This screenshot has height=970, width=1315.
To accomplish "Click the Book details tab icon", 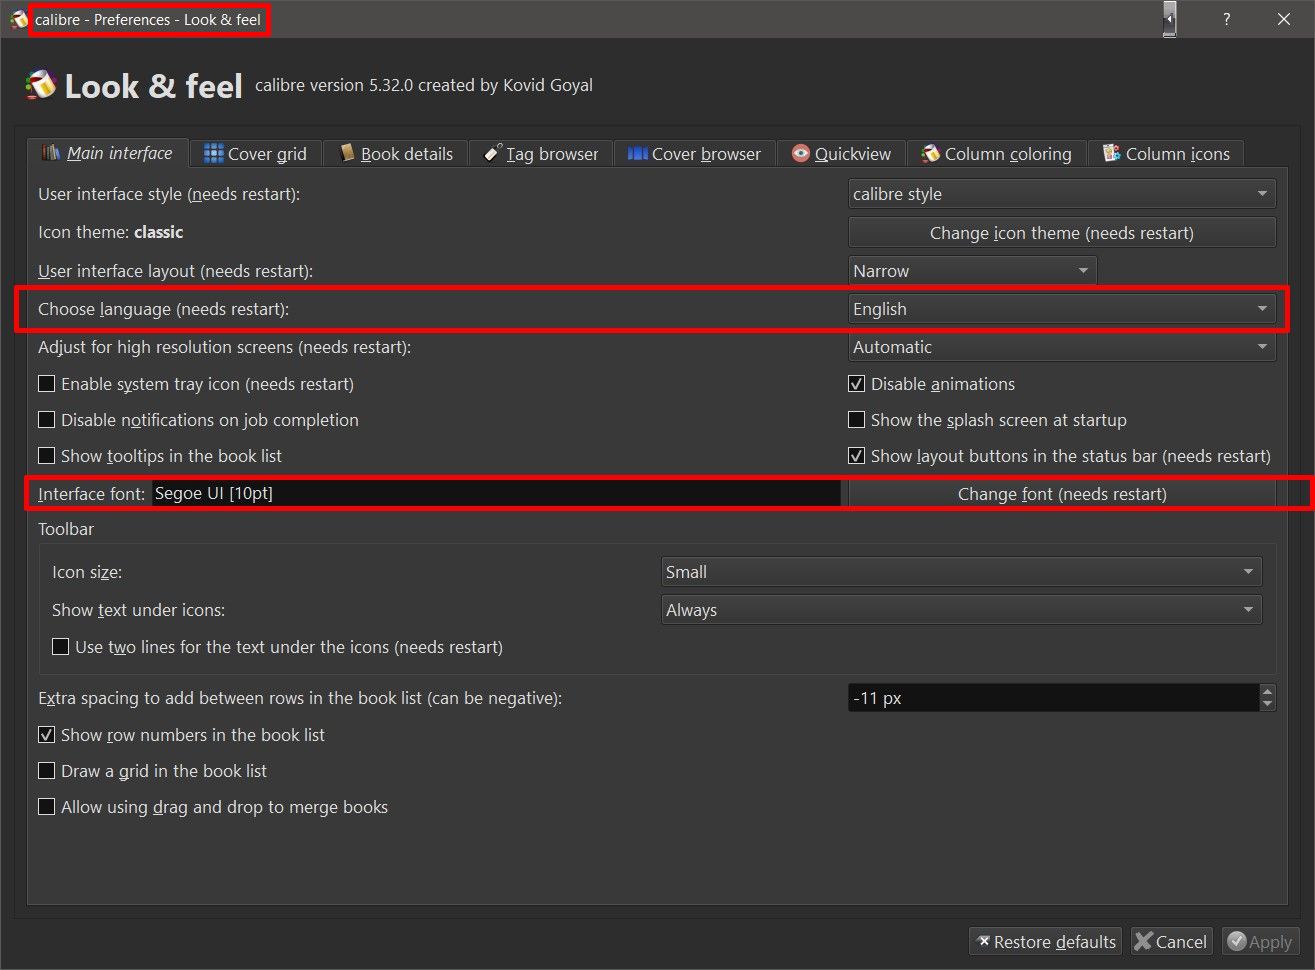I will 347,153.
